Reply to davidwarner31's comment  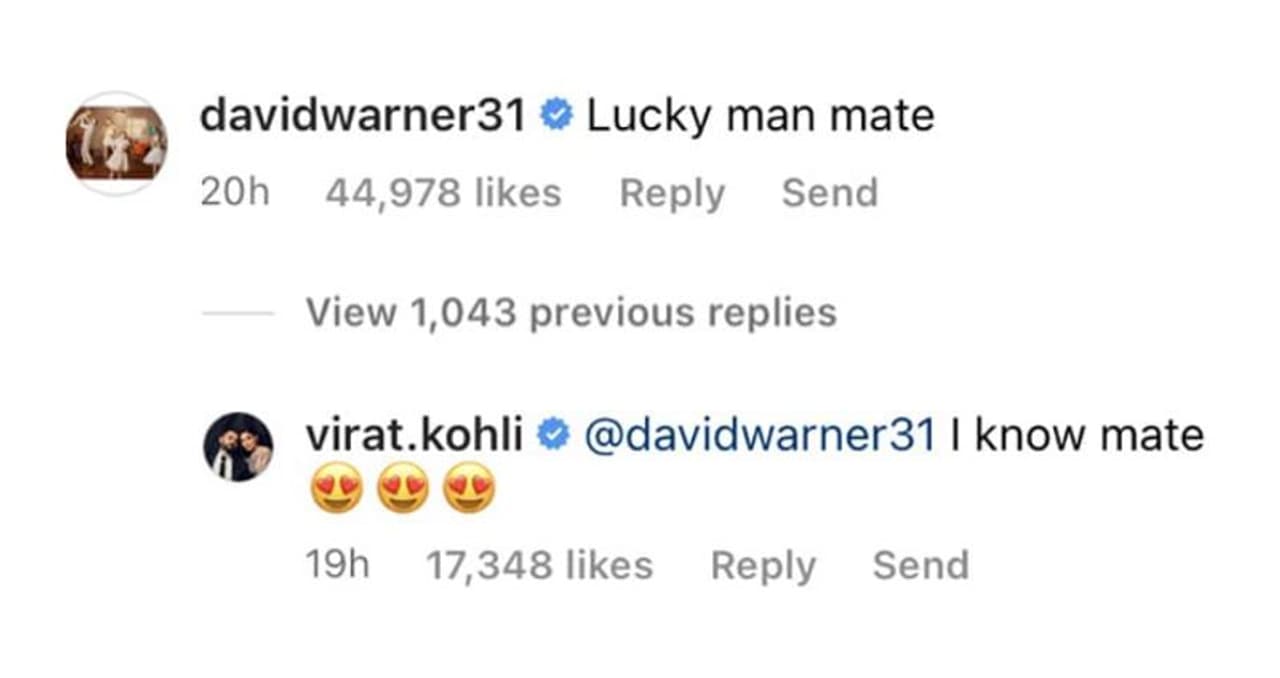pyautogui.click(x=672, y=193)
